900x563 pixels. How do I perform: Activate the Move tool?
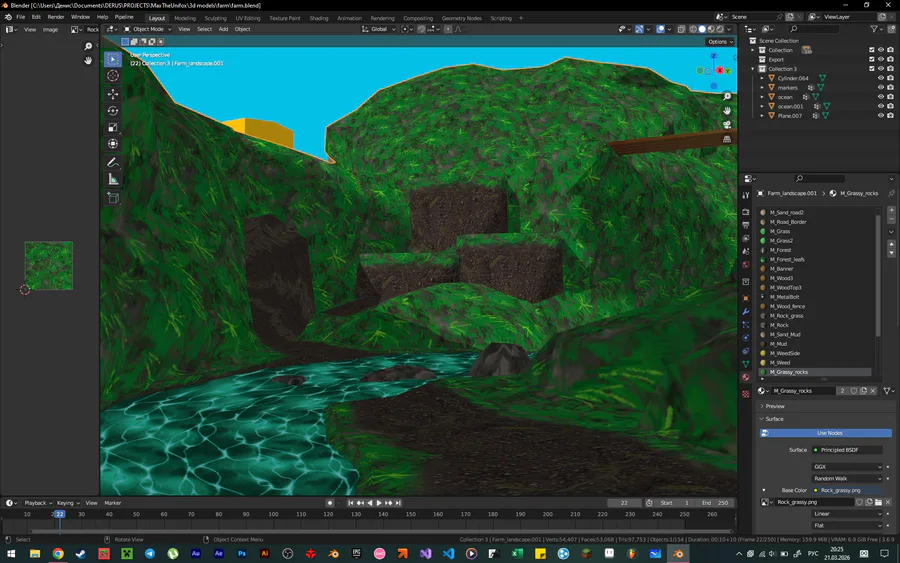click(113, 94)
